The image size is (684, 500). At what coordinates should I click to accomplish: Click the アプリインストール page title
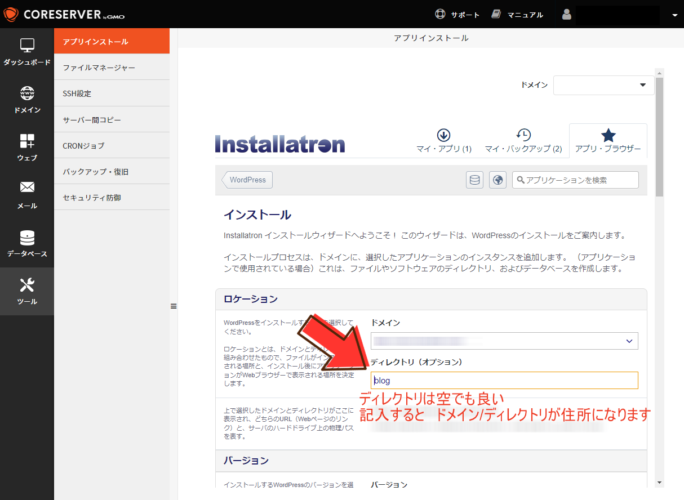tap(431, 38)
